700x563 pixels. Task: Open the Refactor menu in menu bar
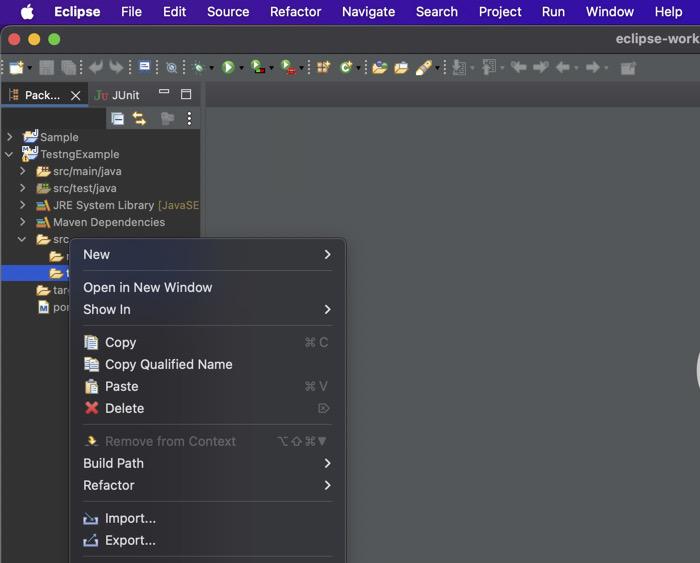click(x=296, y=12)
